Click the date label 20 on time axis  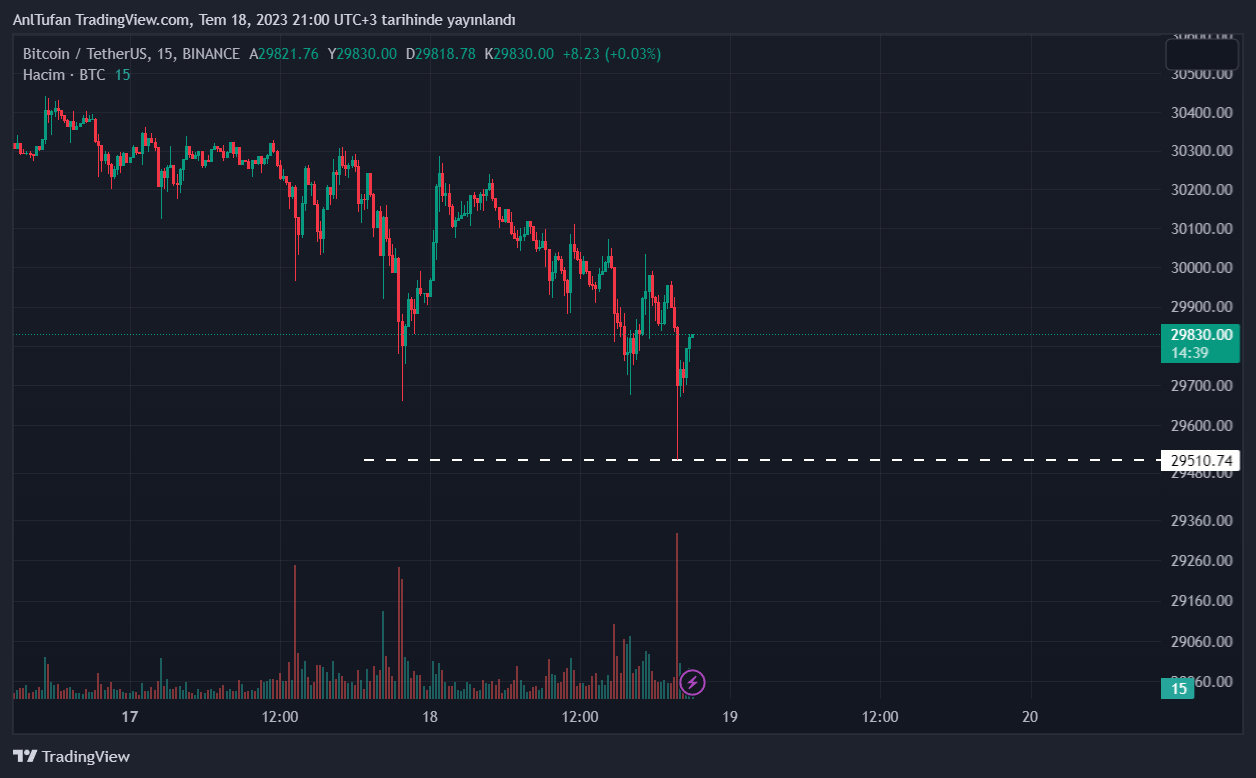point(1031,717)
